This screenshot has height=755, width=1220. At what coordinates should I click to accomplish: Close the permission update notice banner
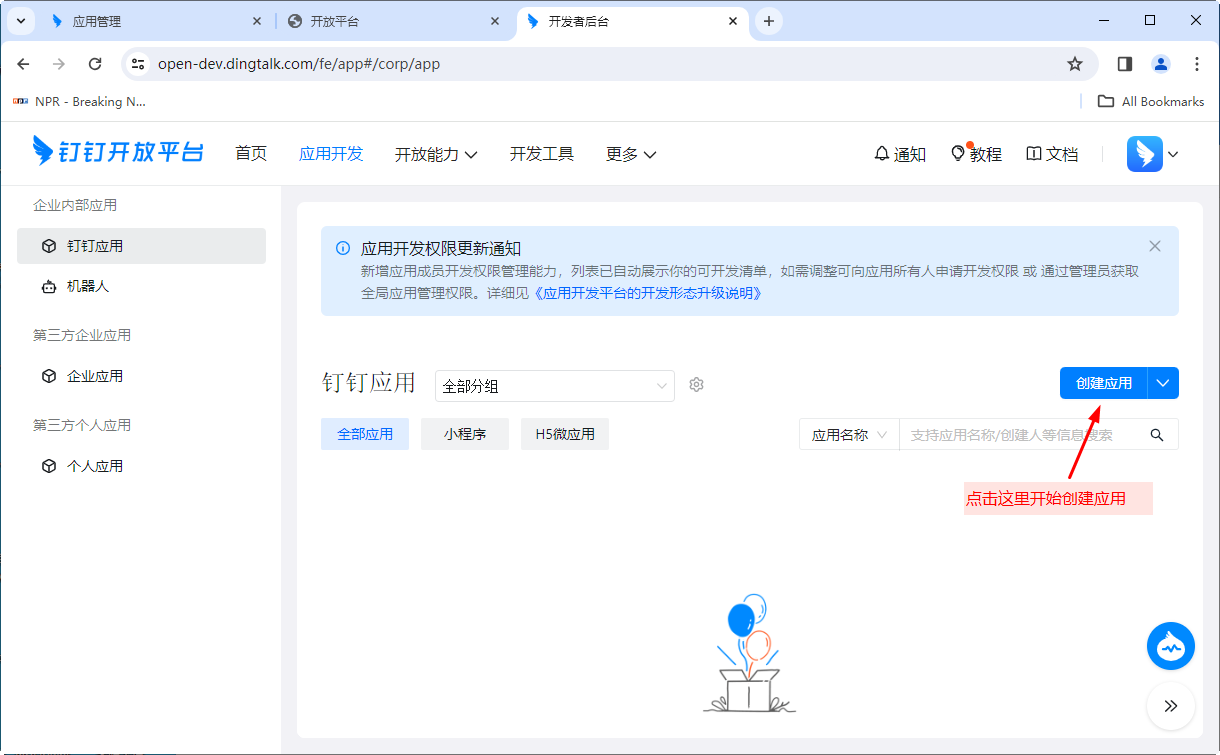pos(1155,246)
